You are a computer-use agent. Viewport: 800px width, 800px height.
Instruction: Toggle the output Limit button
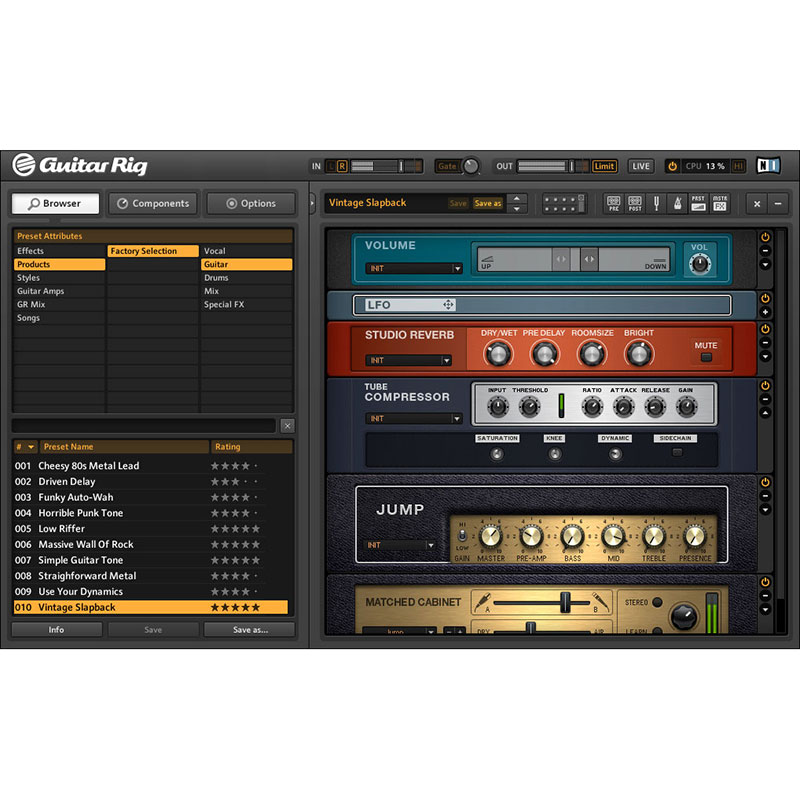(x=604, y=166)
